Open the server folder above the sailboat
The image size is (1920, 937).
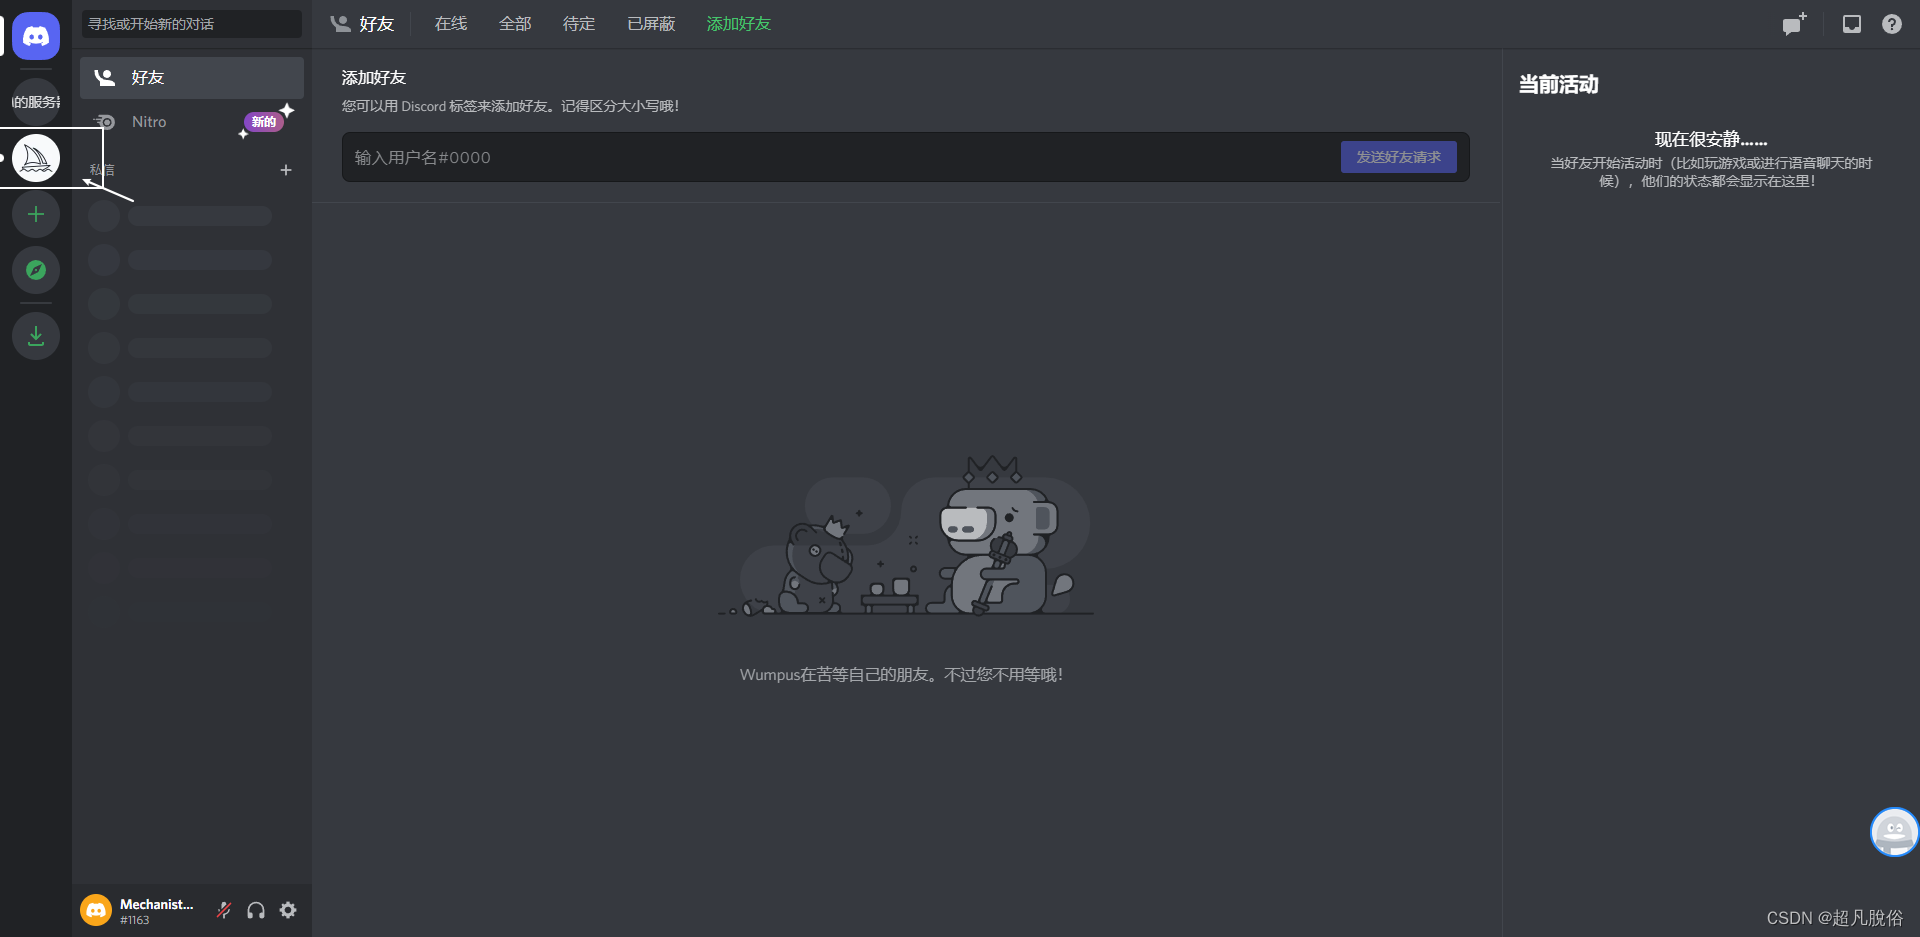(x=36, y=102)
